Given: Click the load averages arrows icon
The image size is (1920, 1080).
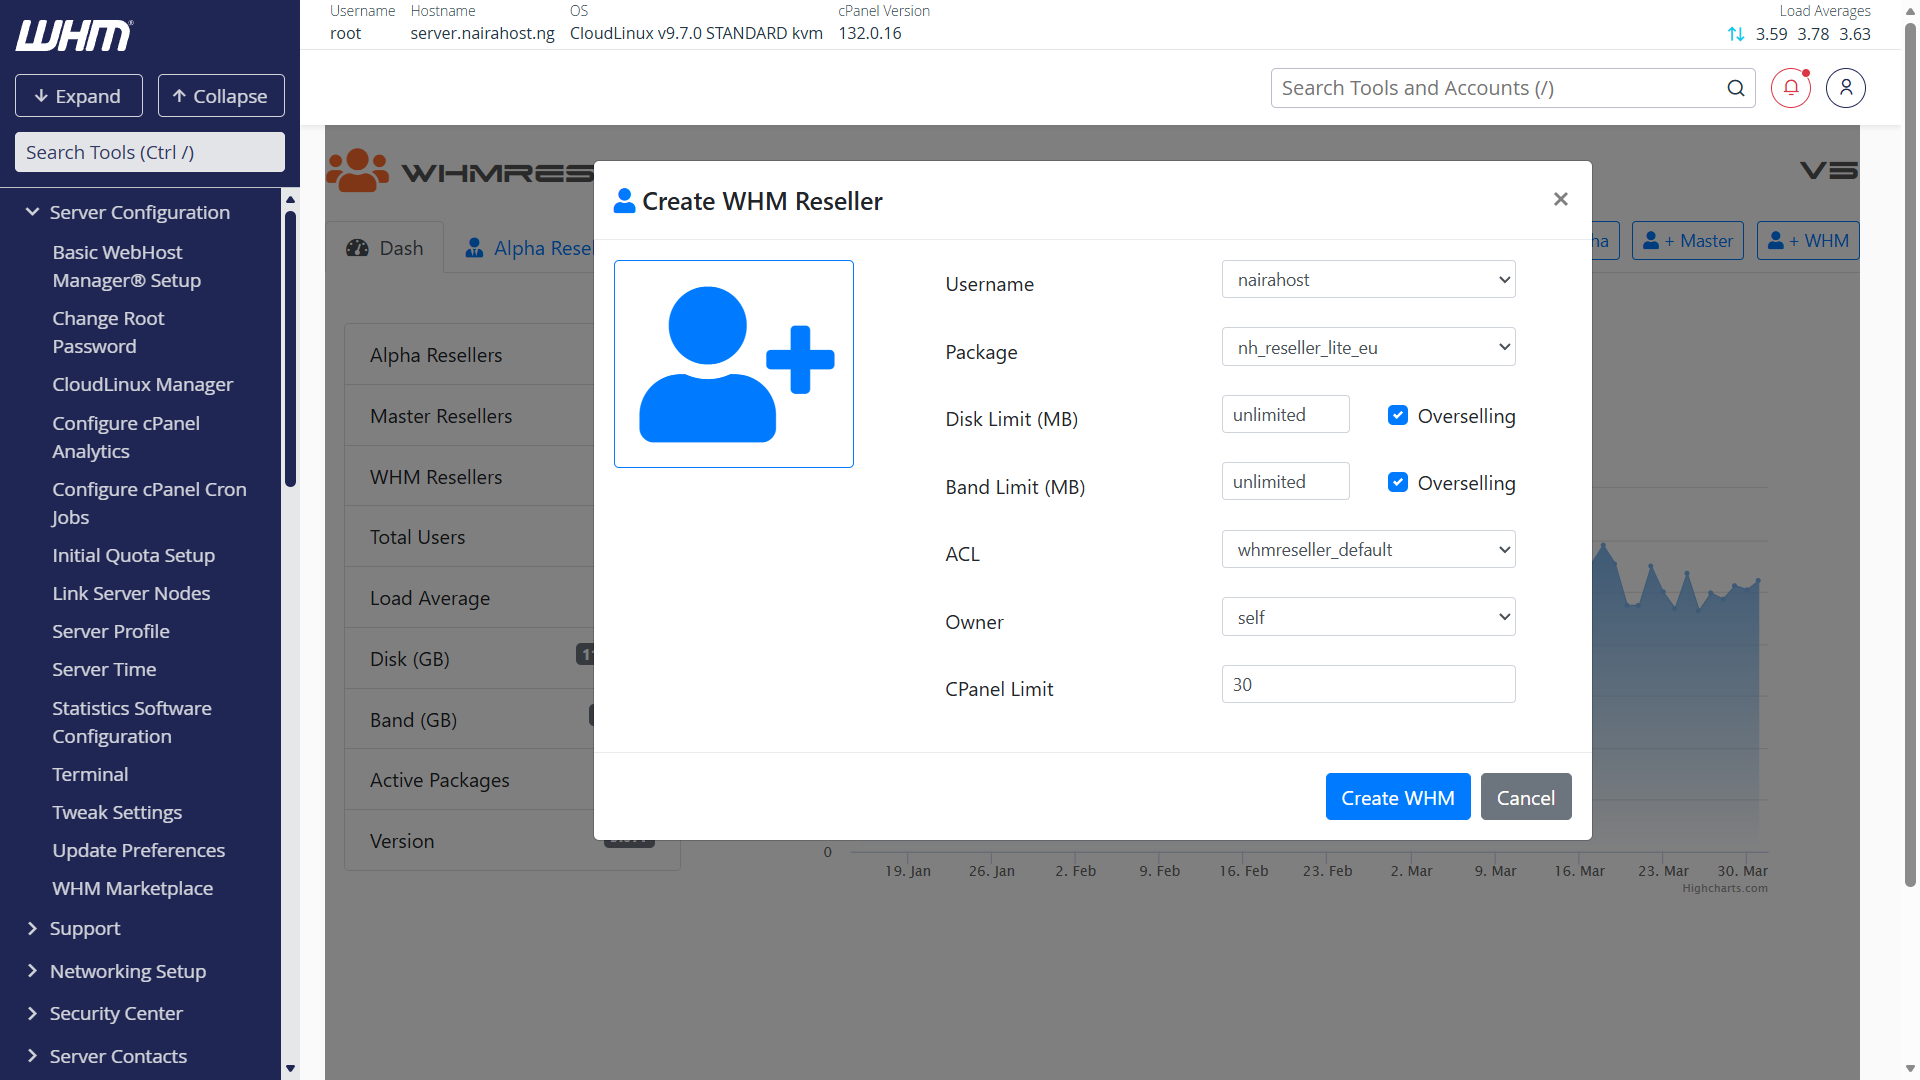Looking at the screenshot, I should pyautogui.click(x=1736, y=34).
